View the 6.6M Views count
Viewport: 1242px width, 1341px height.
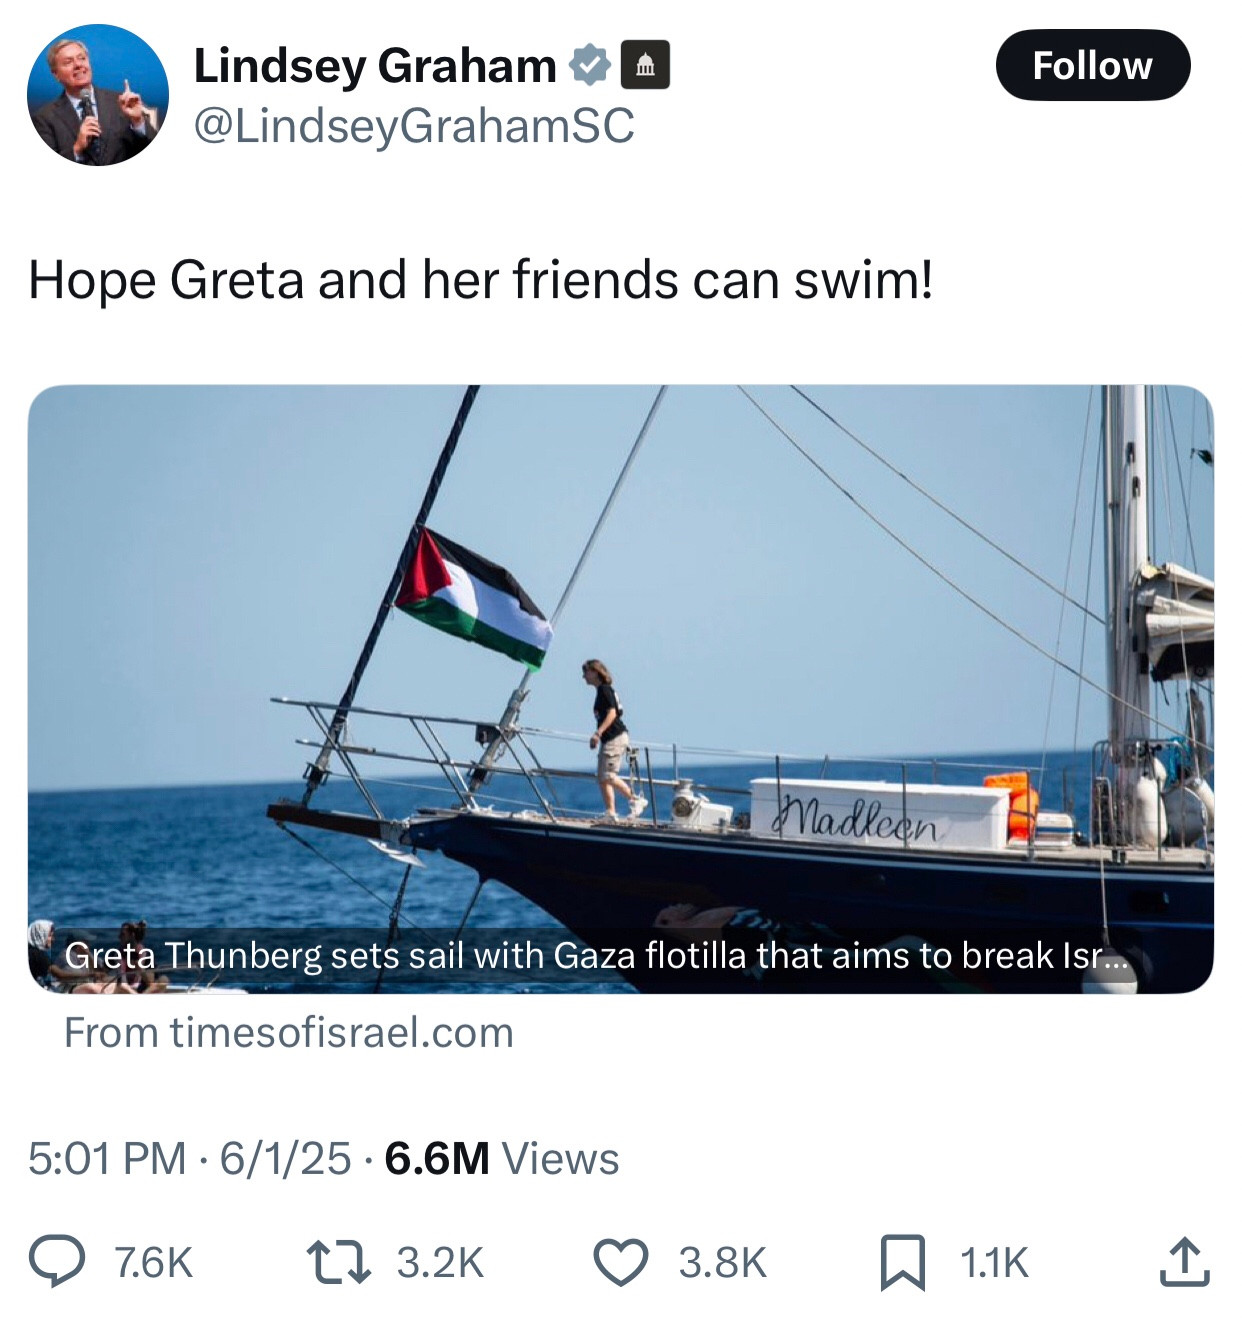coord(502,1159)
